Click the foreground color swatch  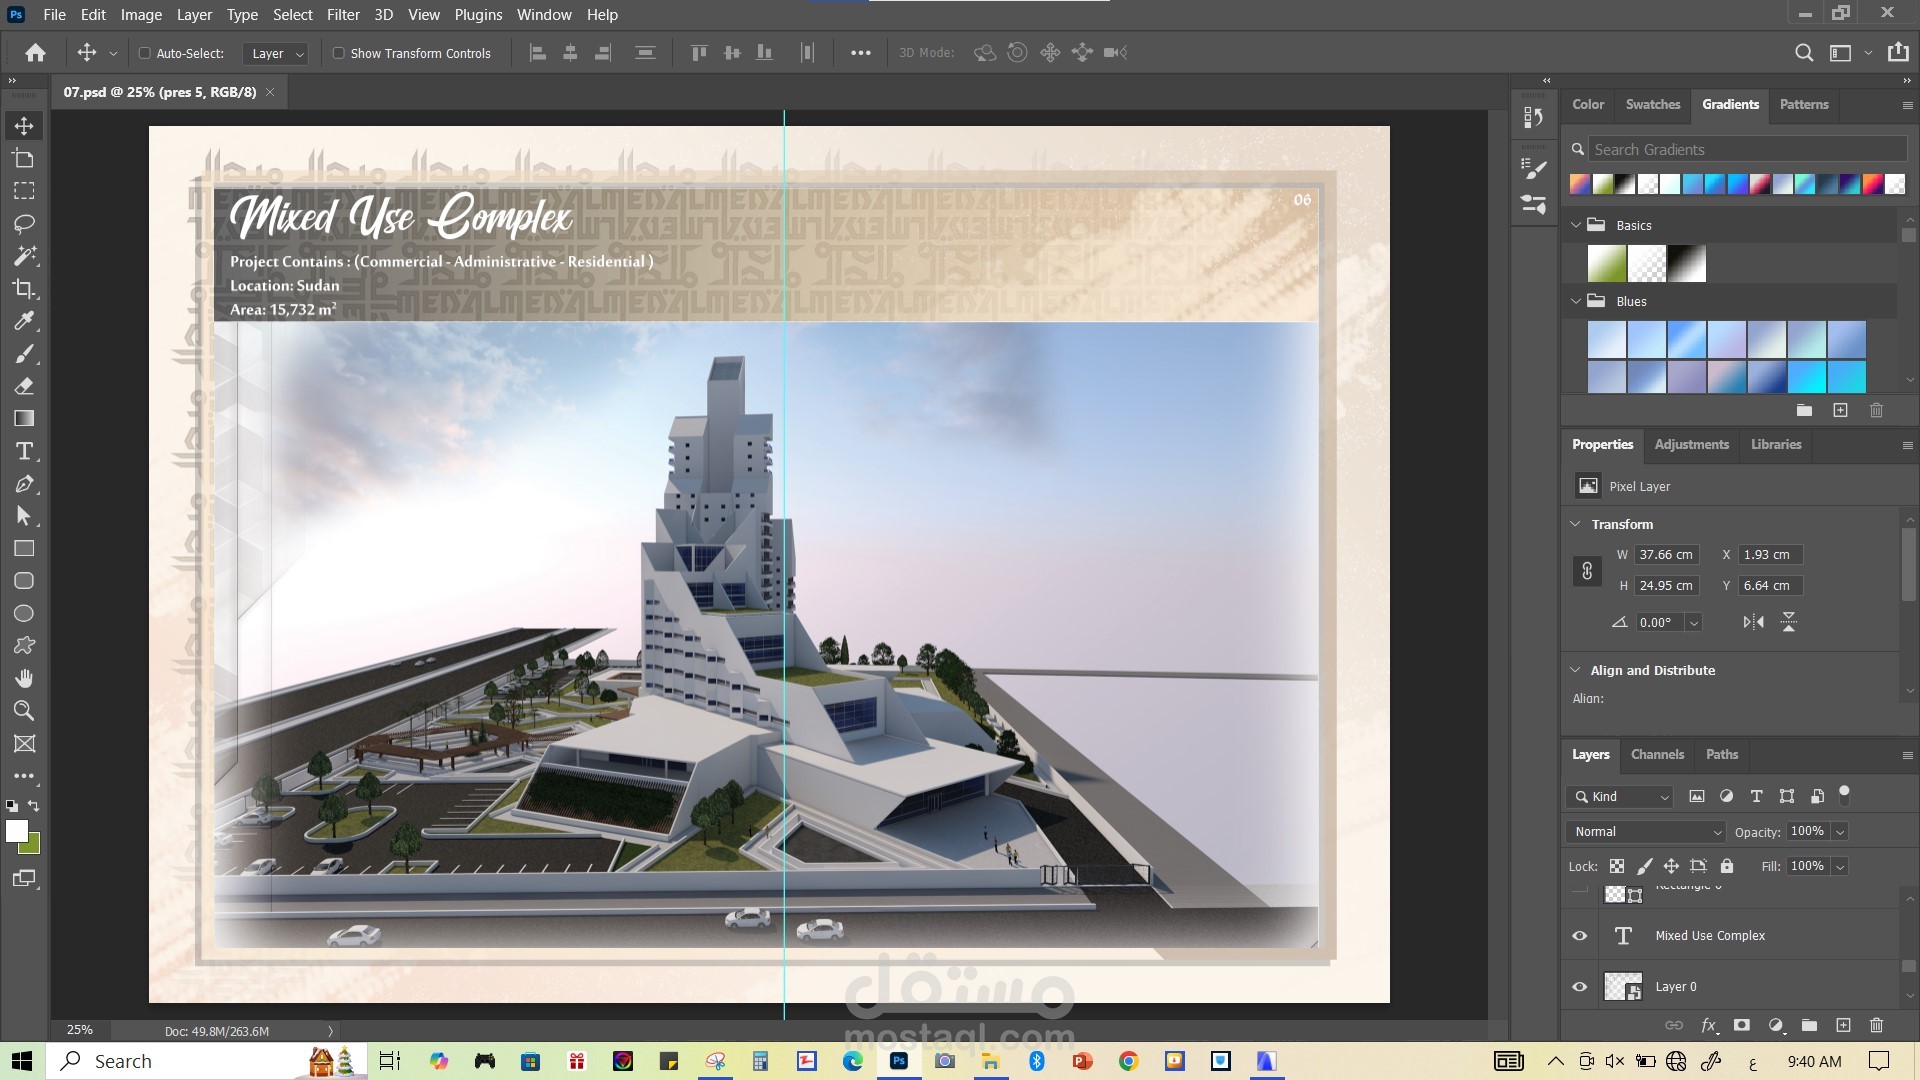(16, 831)
